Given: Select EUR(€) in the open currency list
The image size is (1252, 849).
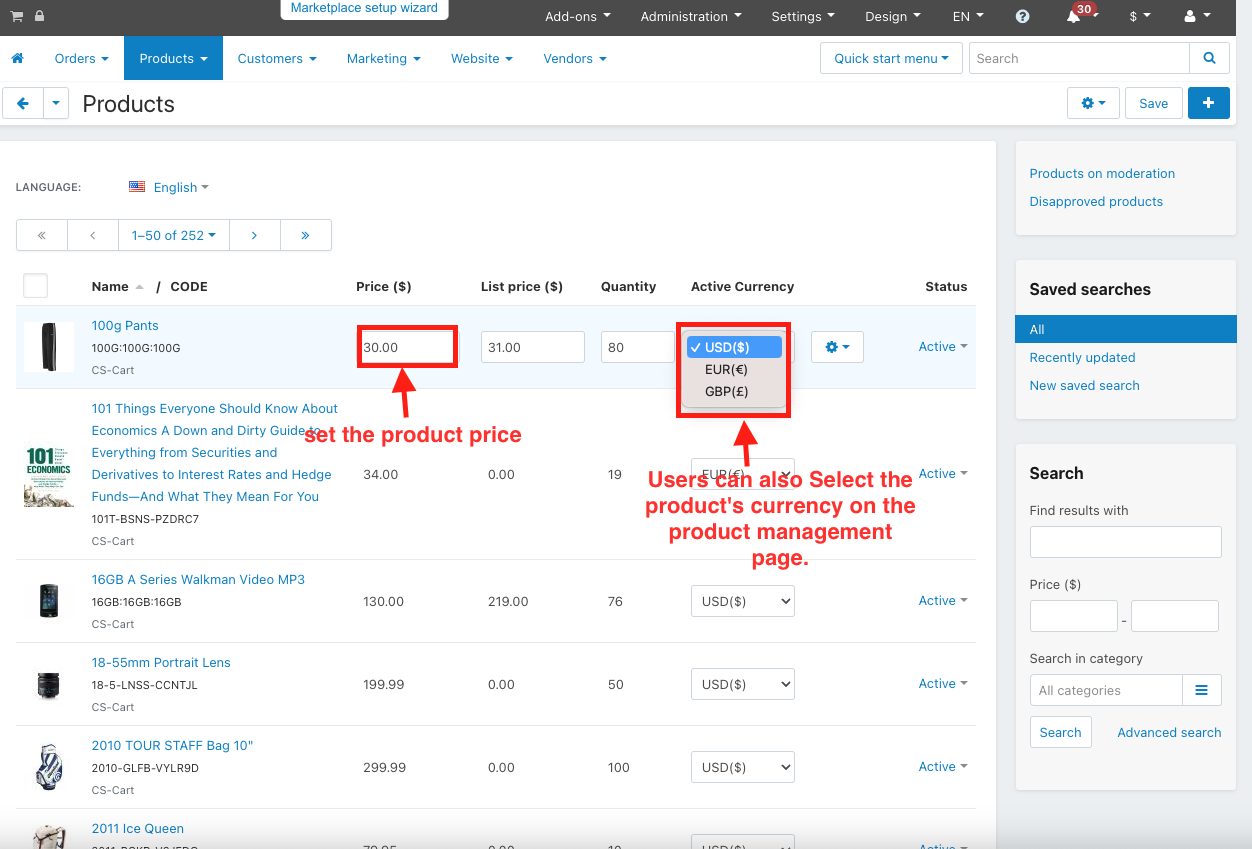Looking at the screenshot, I should click(732, 369).
